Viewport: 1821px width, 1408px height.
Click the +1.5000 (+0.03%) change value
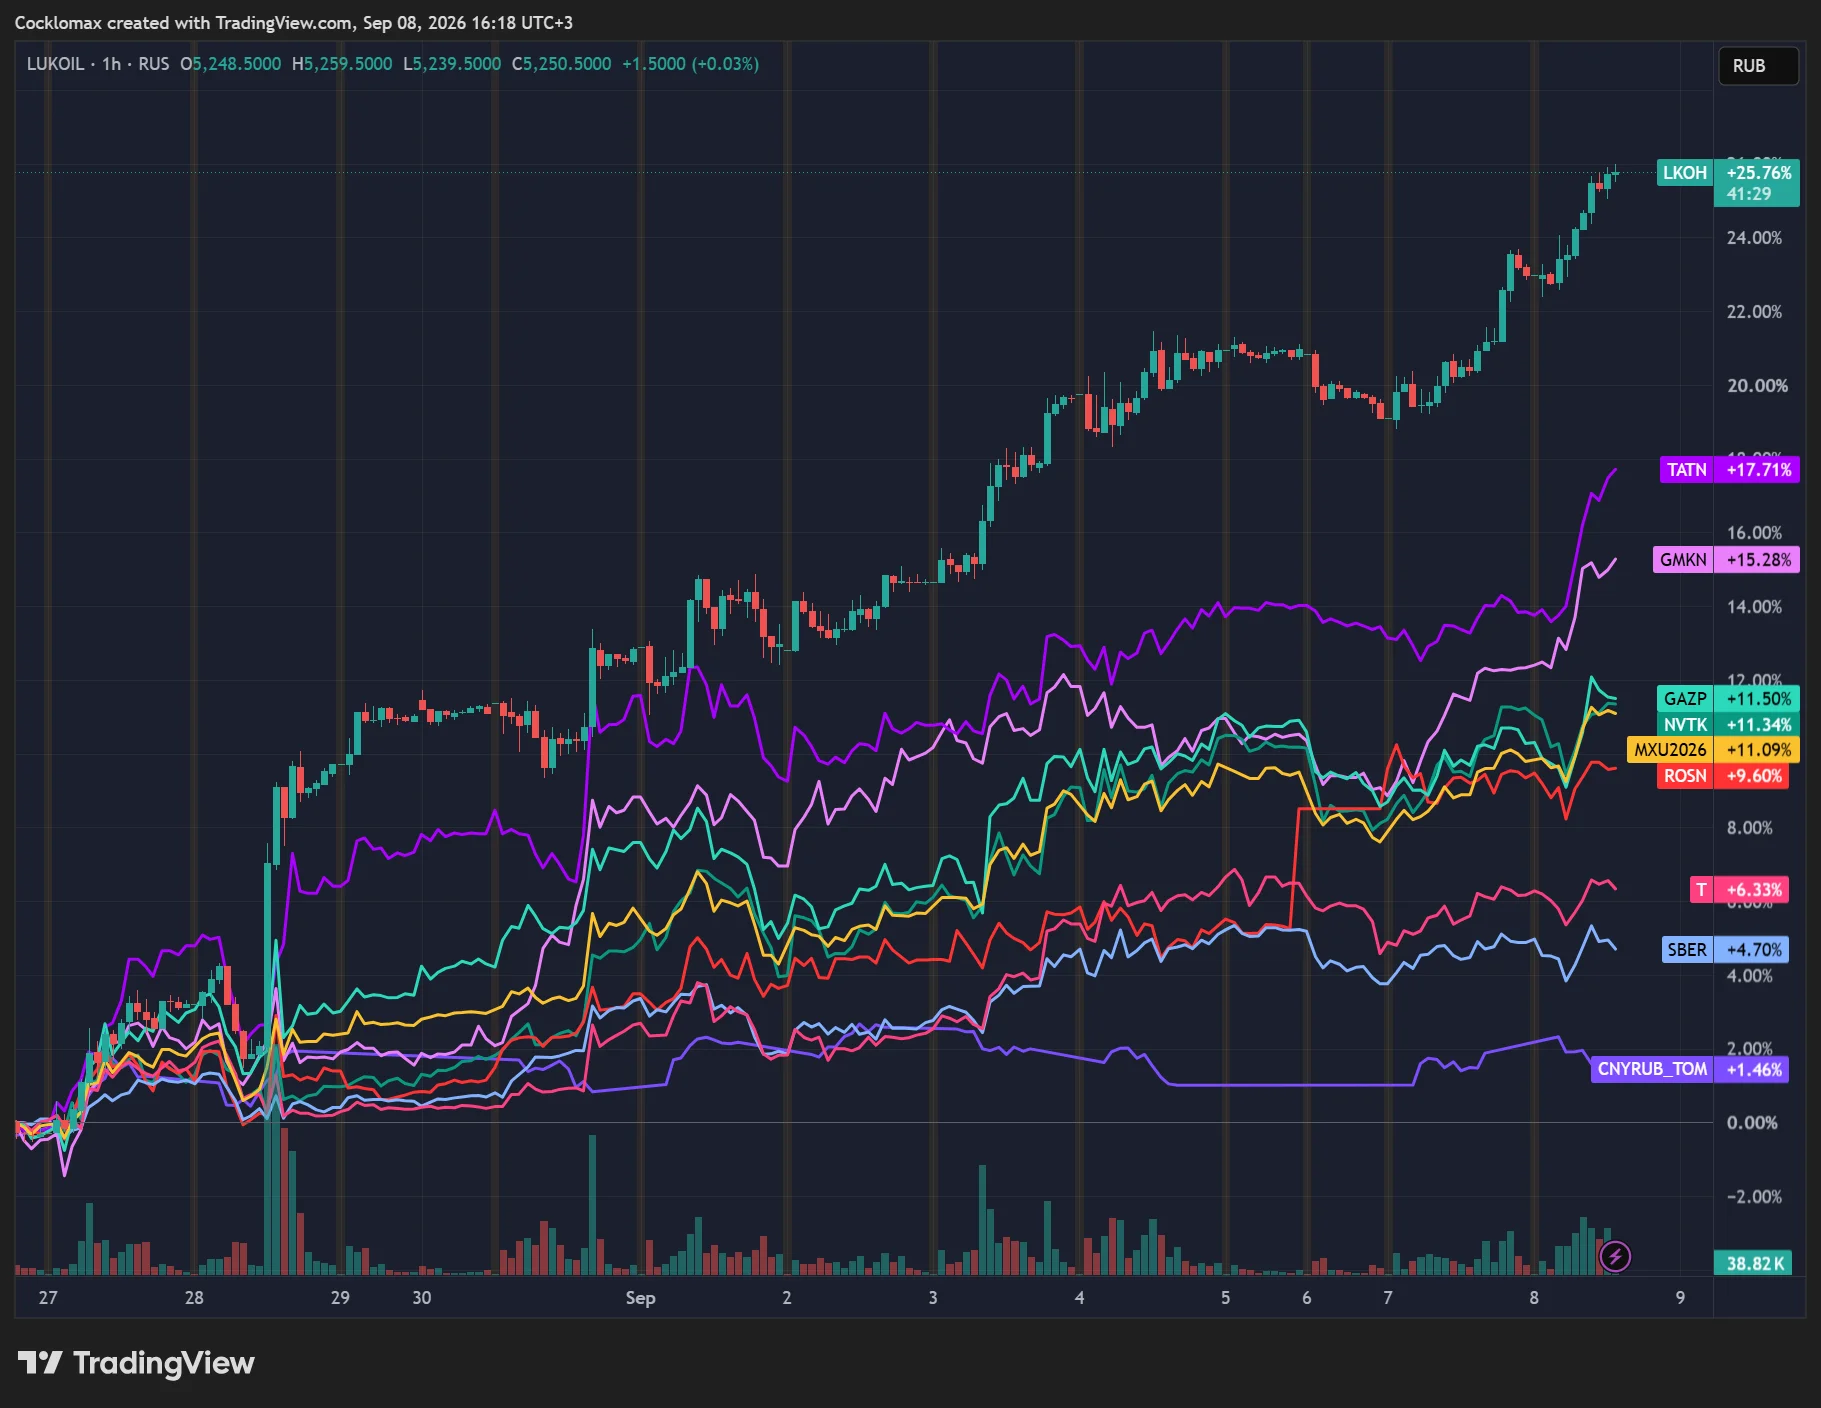pyautogui.click(x=690, y=64)
